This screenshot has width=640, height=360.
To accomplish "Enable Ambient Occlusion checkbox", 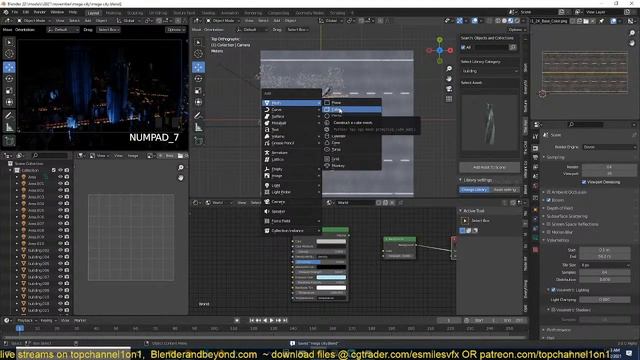I will [549, 192].
